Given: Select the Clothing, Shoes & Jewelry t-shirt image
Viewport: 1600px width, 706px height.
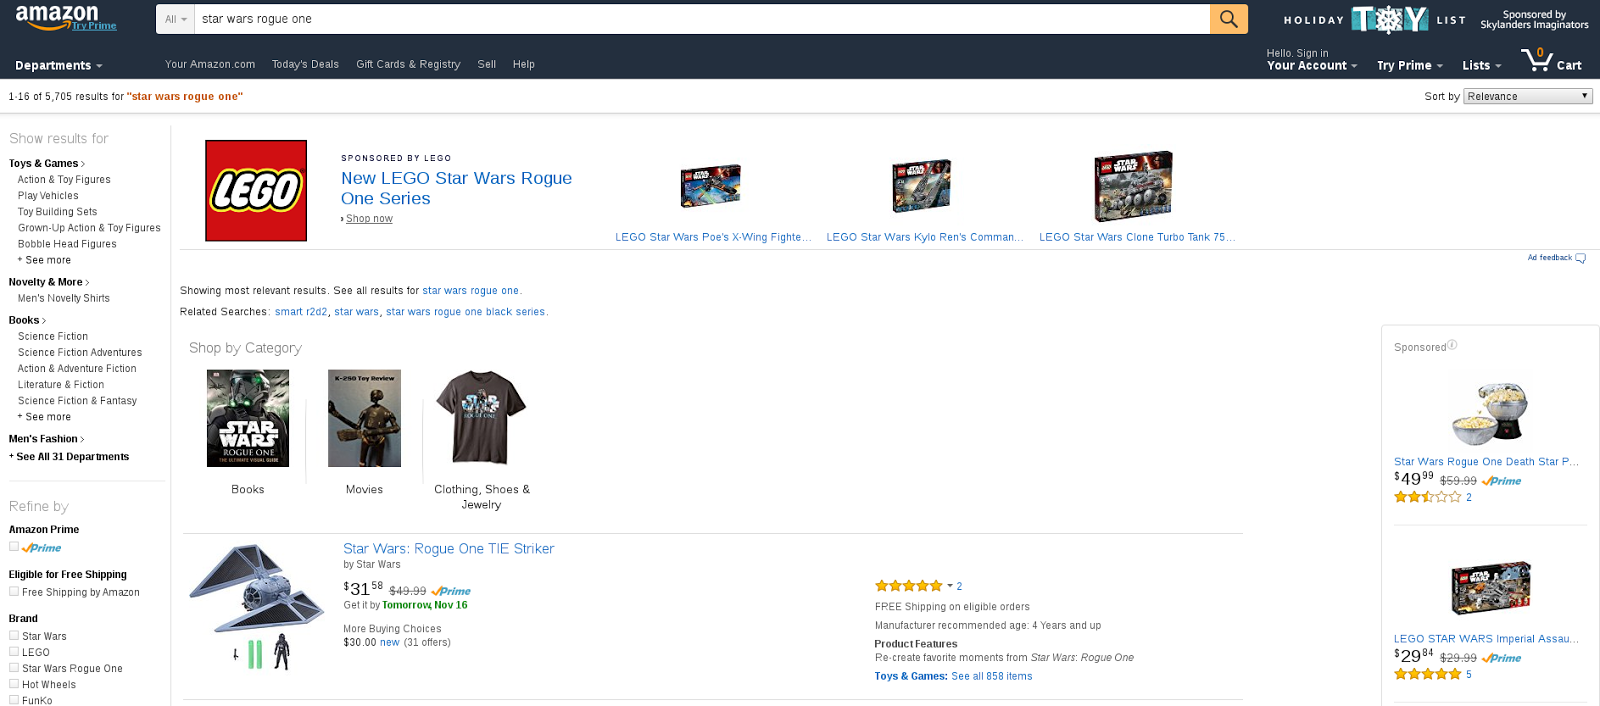Looking at the screenshot, I should (x=481, y=417).
